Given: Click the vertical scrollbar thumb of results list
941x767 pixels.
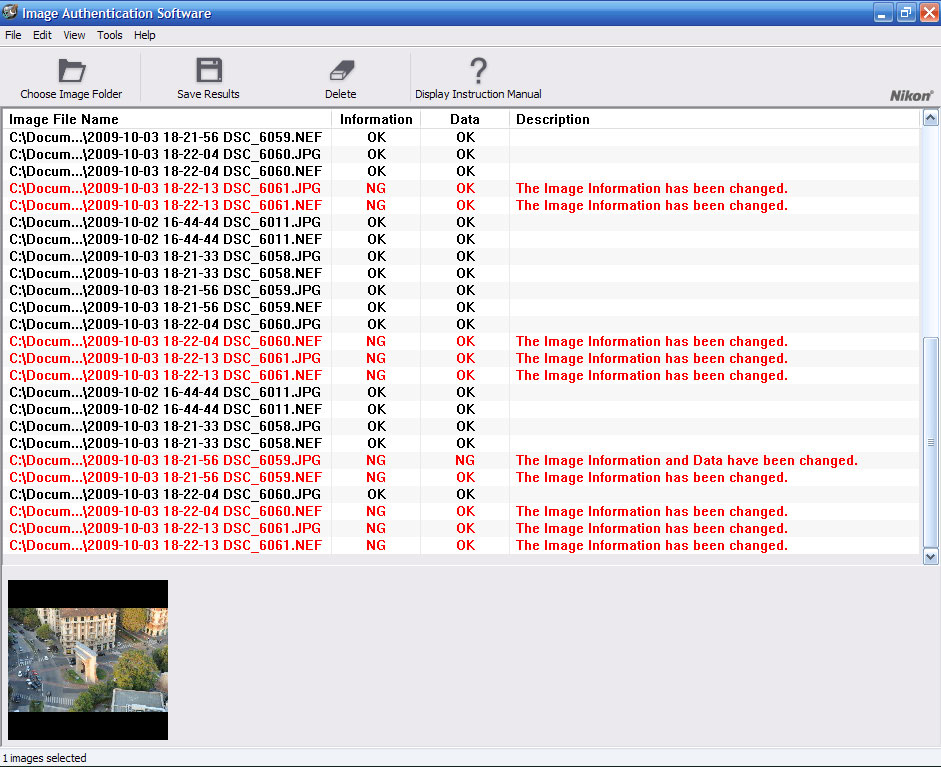Looking at the screenshot, I should (x=930, y=442).
